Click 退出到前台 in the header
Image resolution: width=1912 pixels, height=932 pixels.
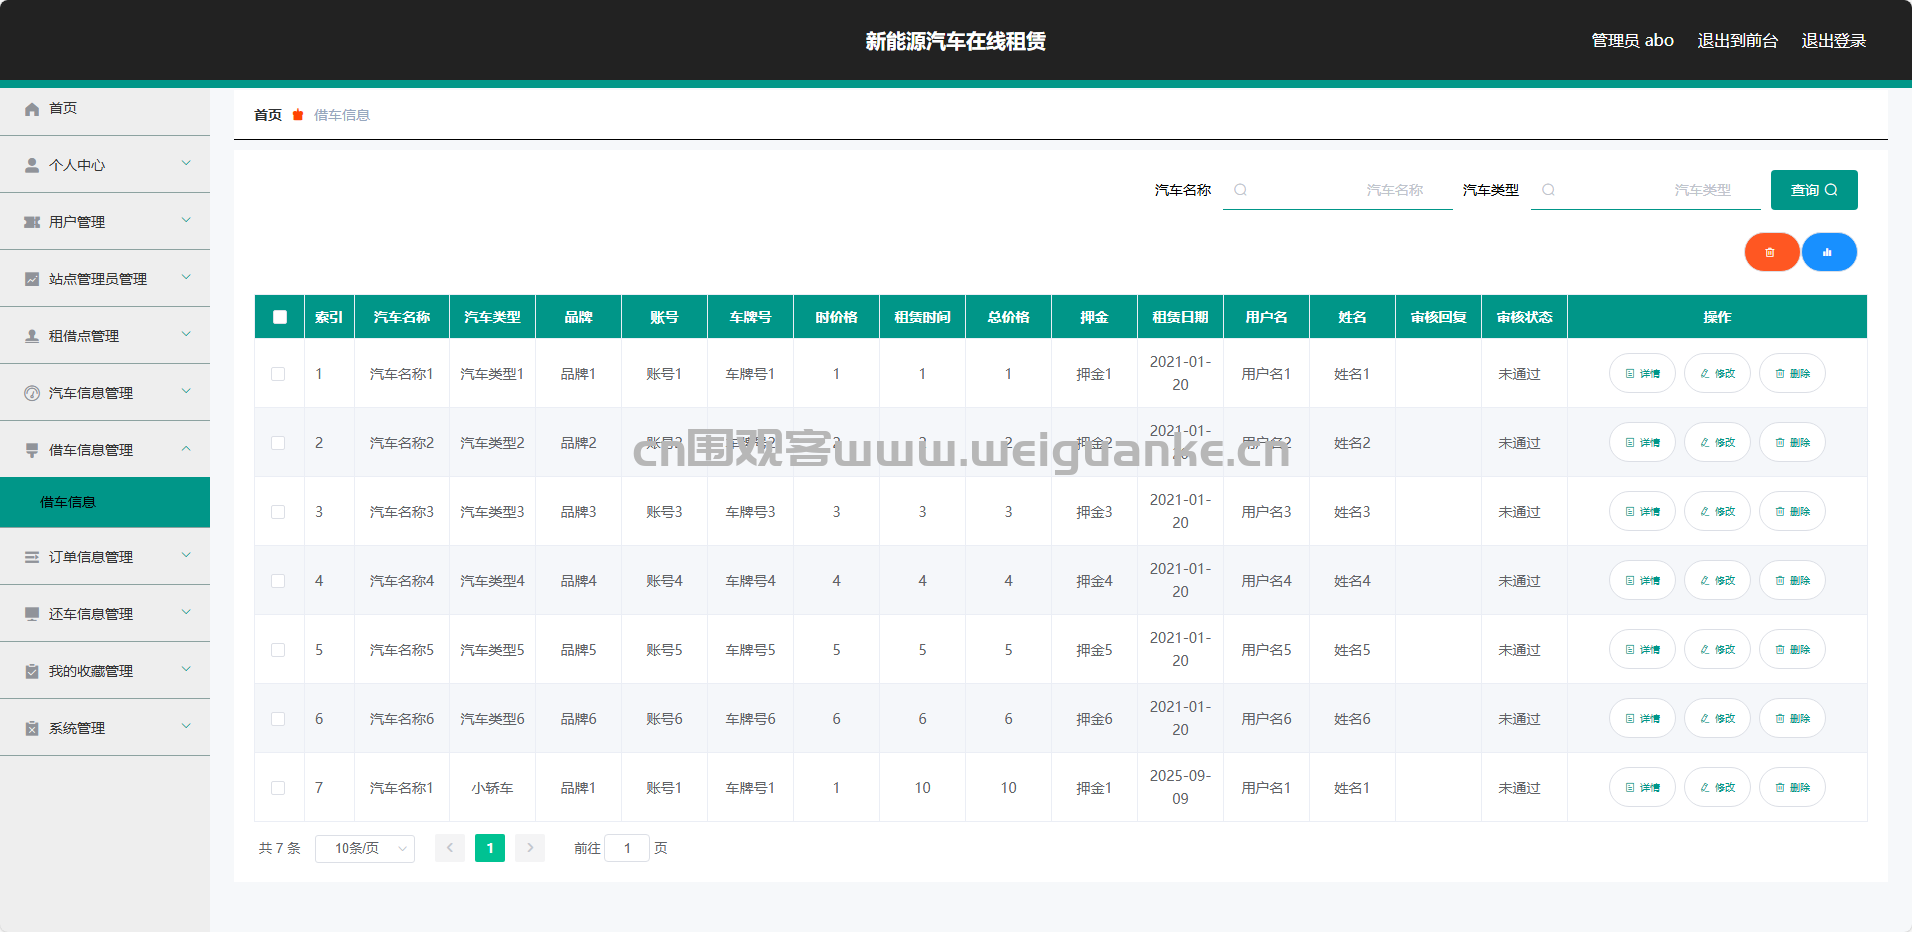[x=1738, y=41]
